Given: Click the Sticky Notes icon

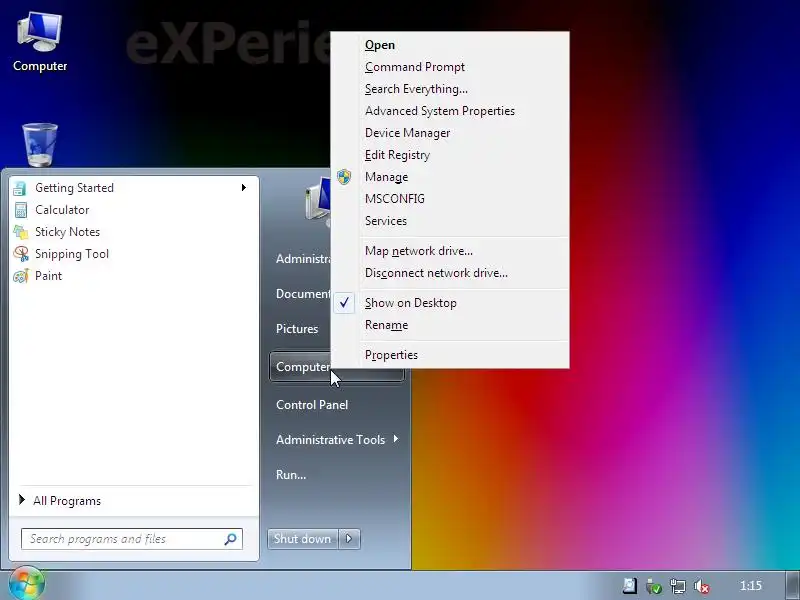Looking at the screenshot, I should (20, 232).
